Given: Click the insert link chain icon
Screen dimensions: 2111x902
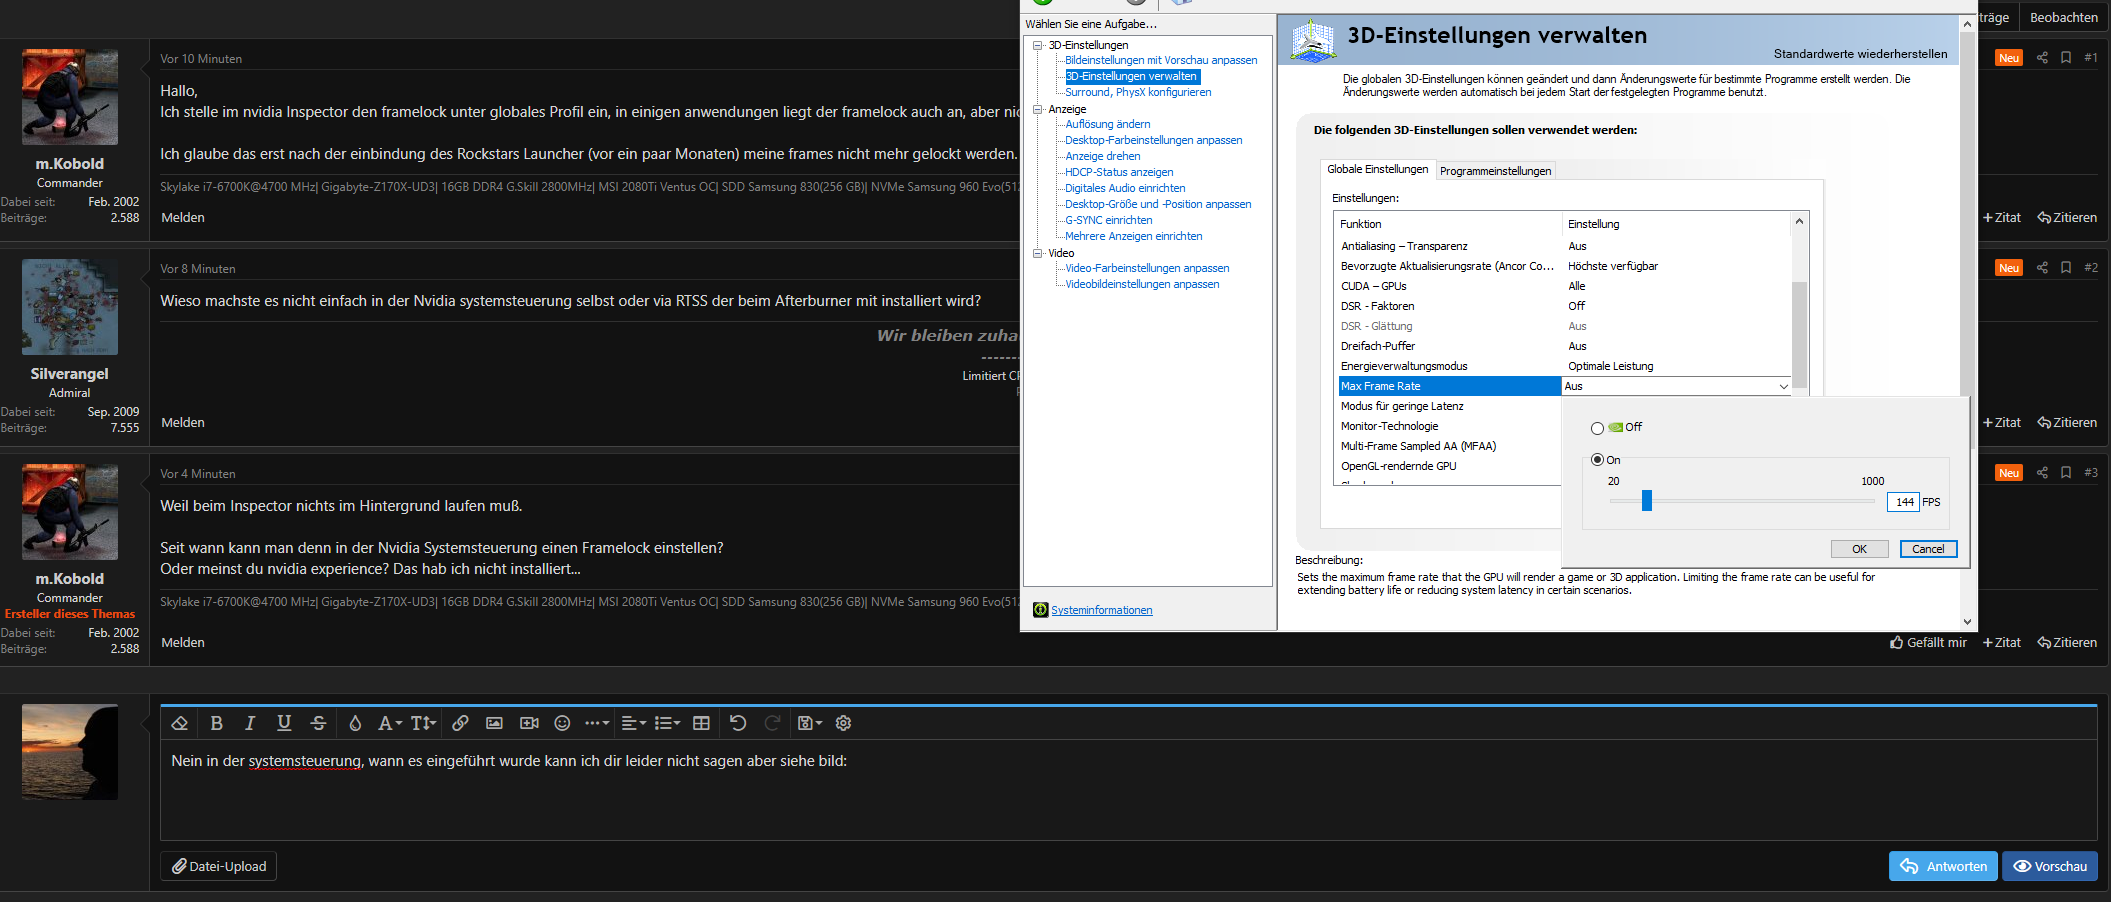Looking at the screenshot, I should pyautogui.click(x=460, y=723).
